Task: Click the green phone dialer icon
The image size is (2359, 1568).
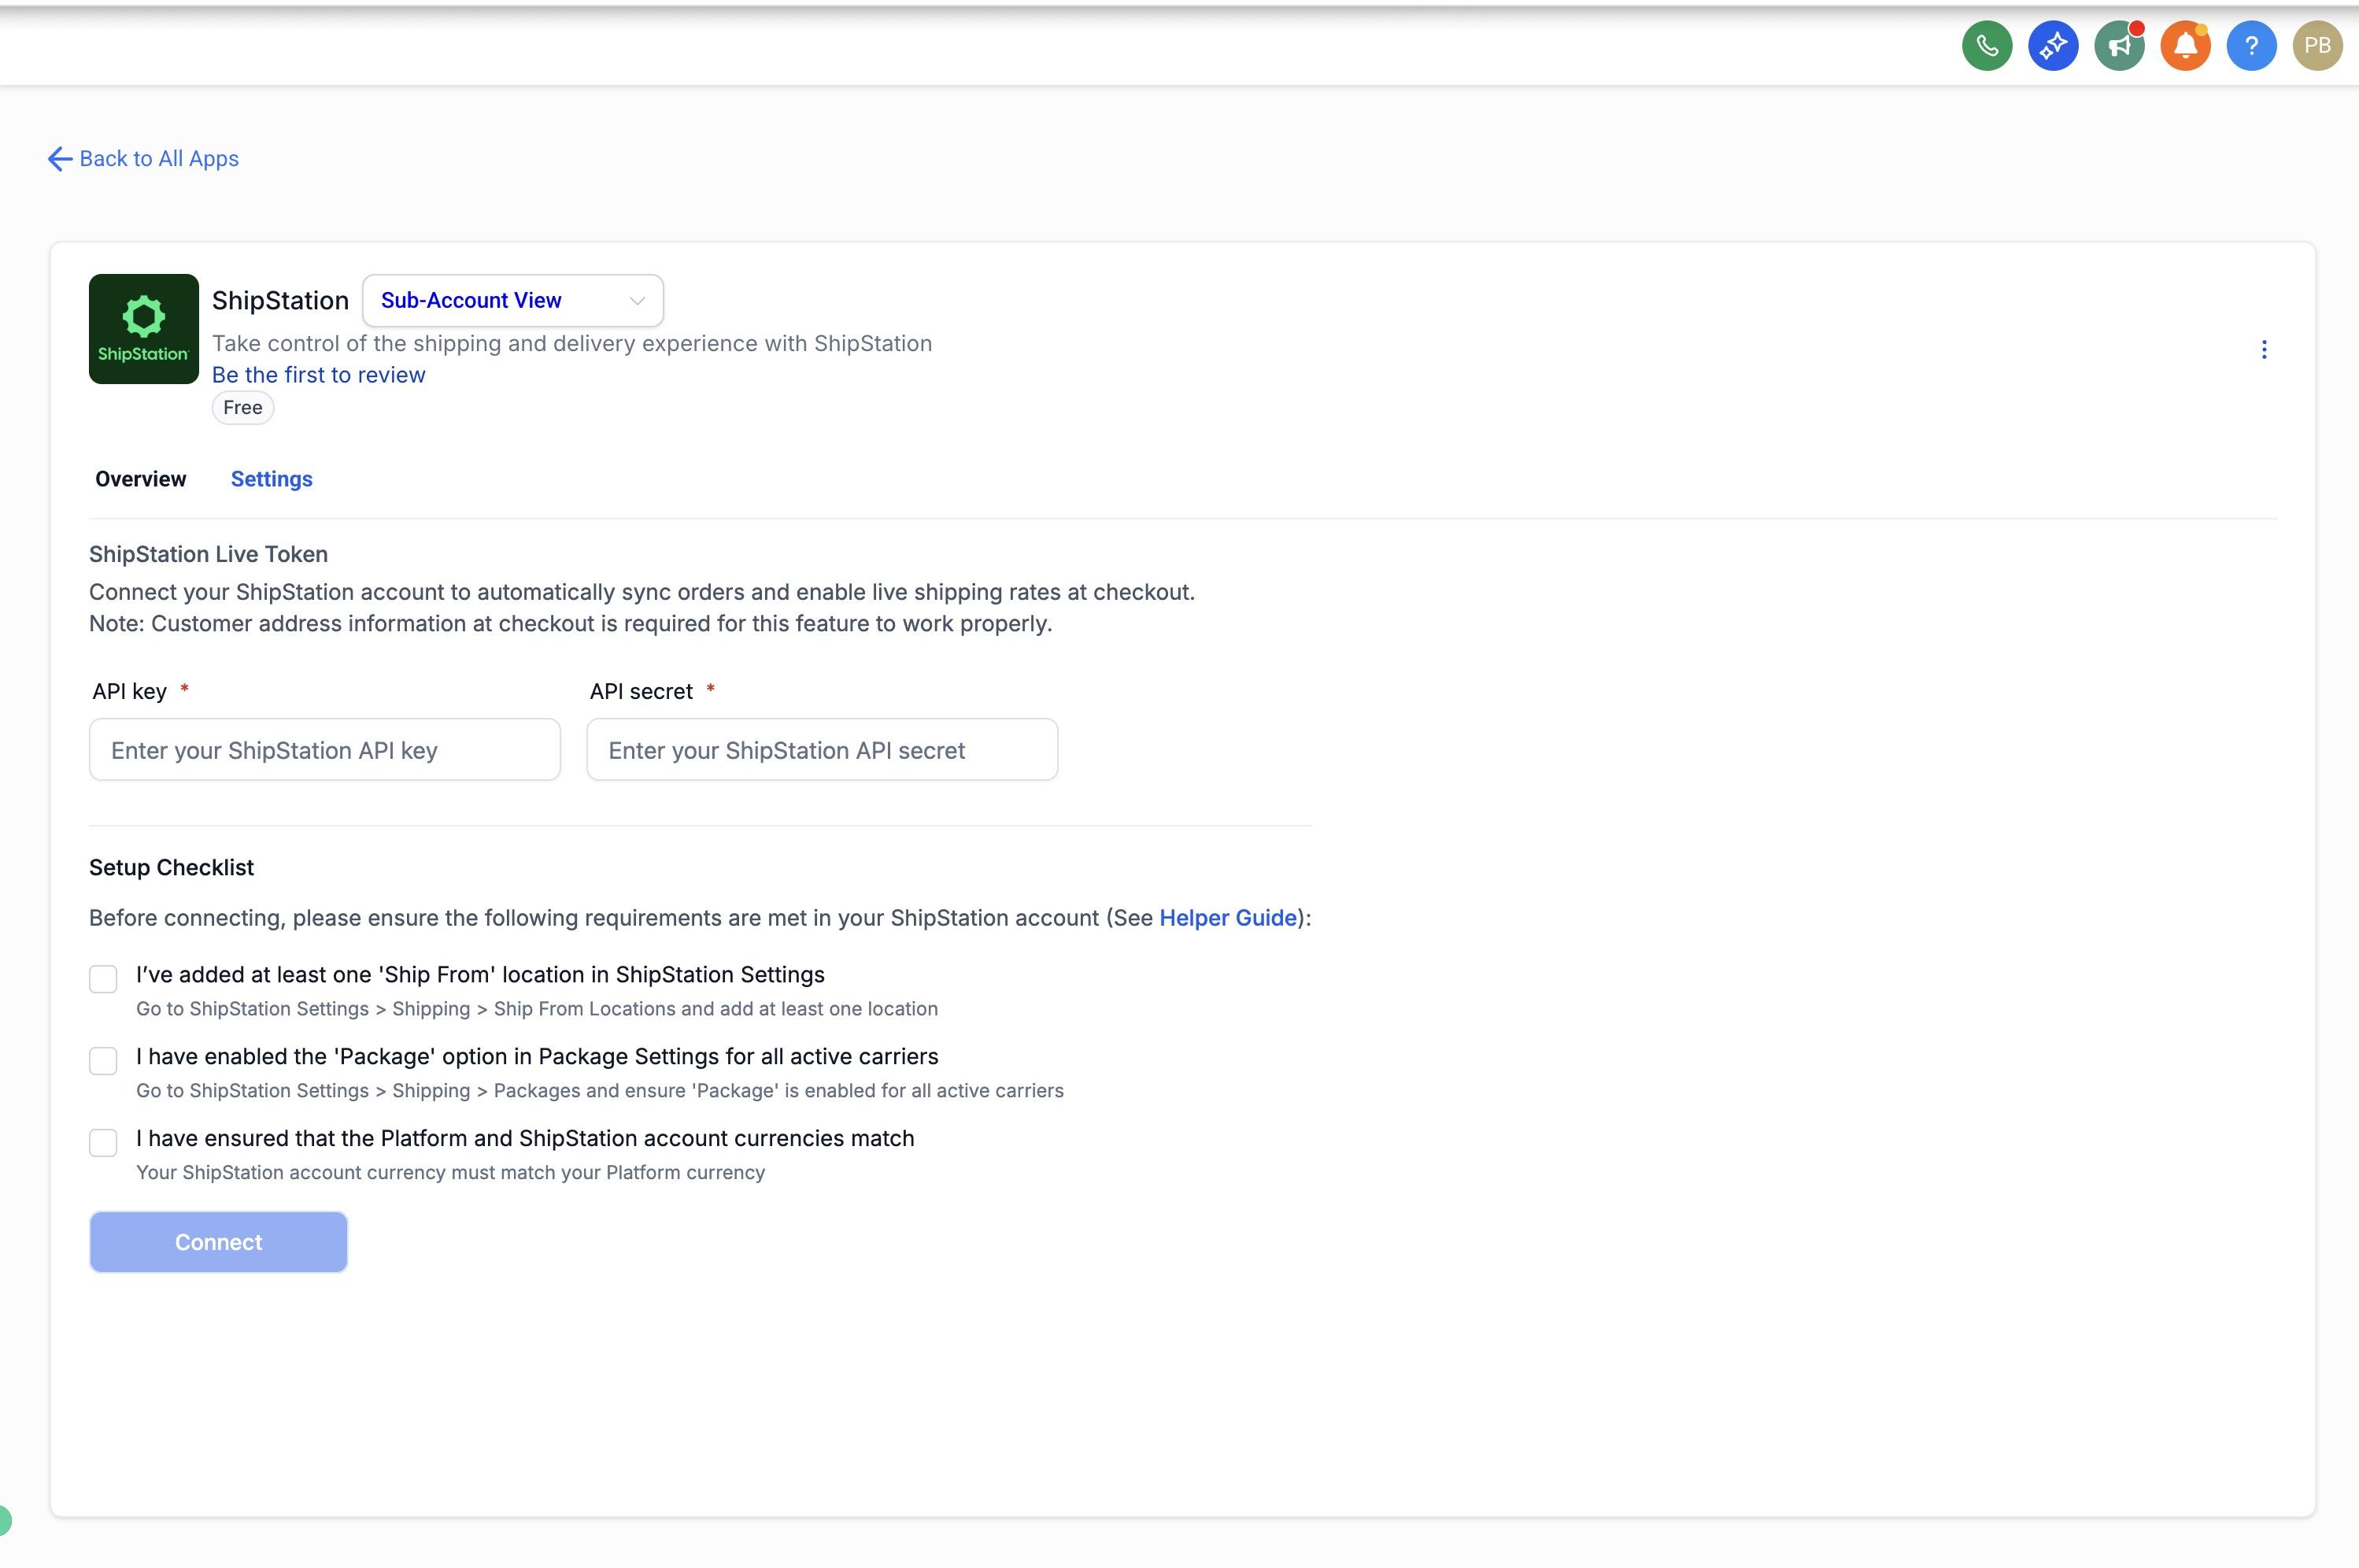Action: pyautogui.click(x=1986, y=46)
